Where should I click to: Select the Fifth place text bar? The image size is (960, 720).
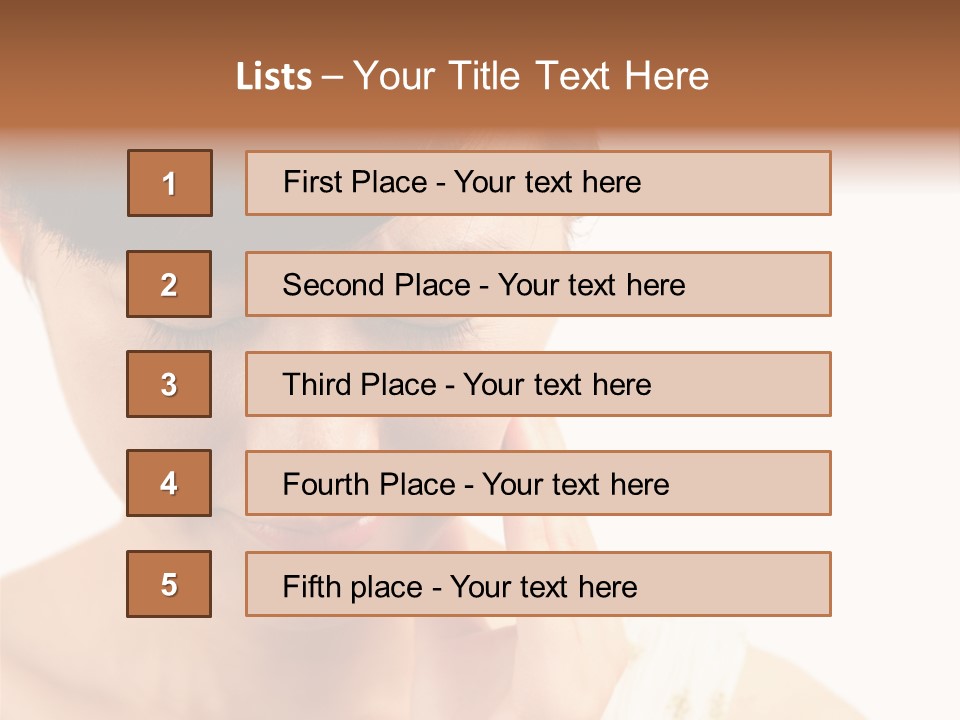[x=538, y=584]
